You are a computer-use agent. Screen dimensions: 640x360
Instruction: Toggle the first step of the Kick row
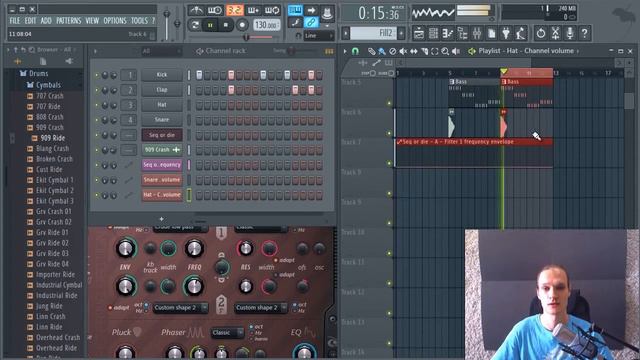(199, 75)
